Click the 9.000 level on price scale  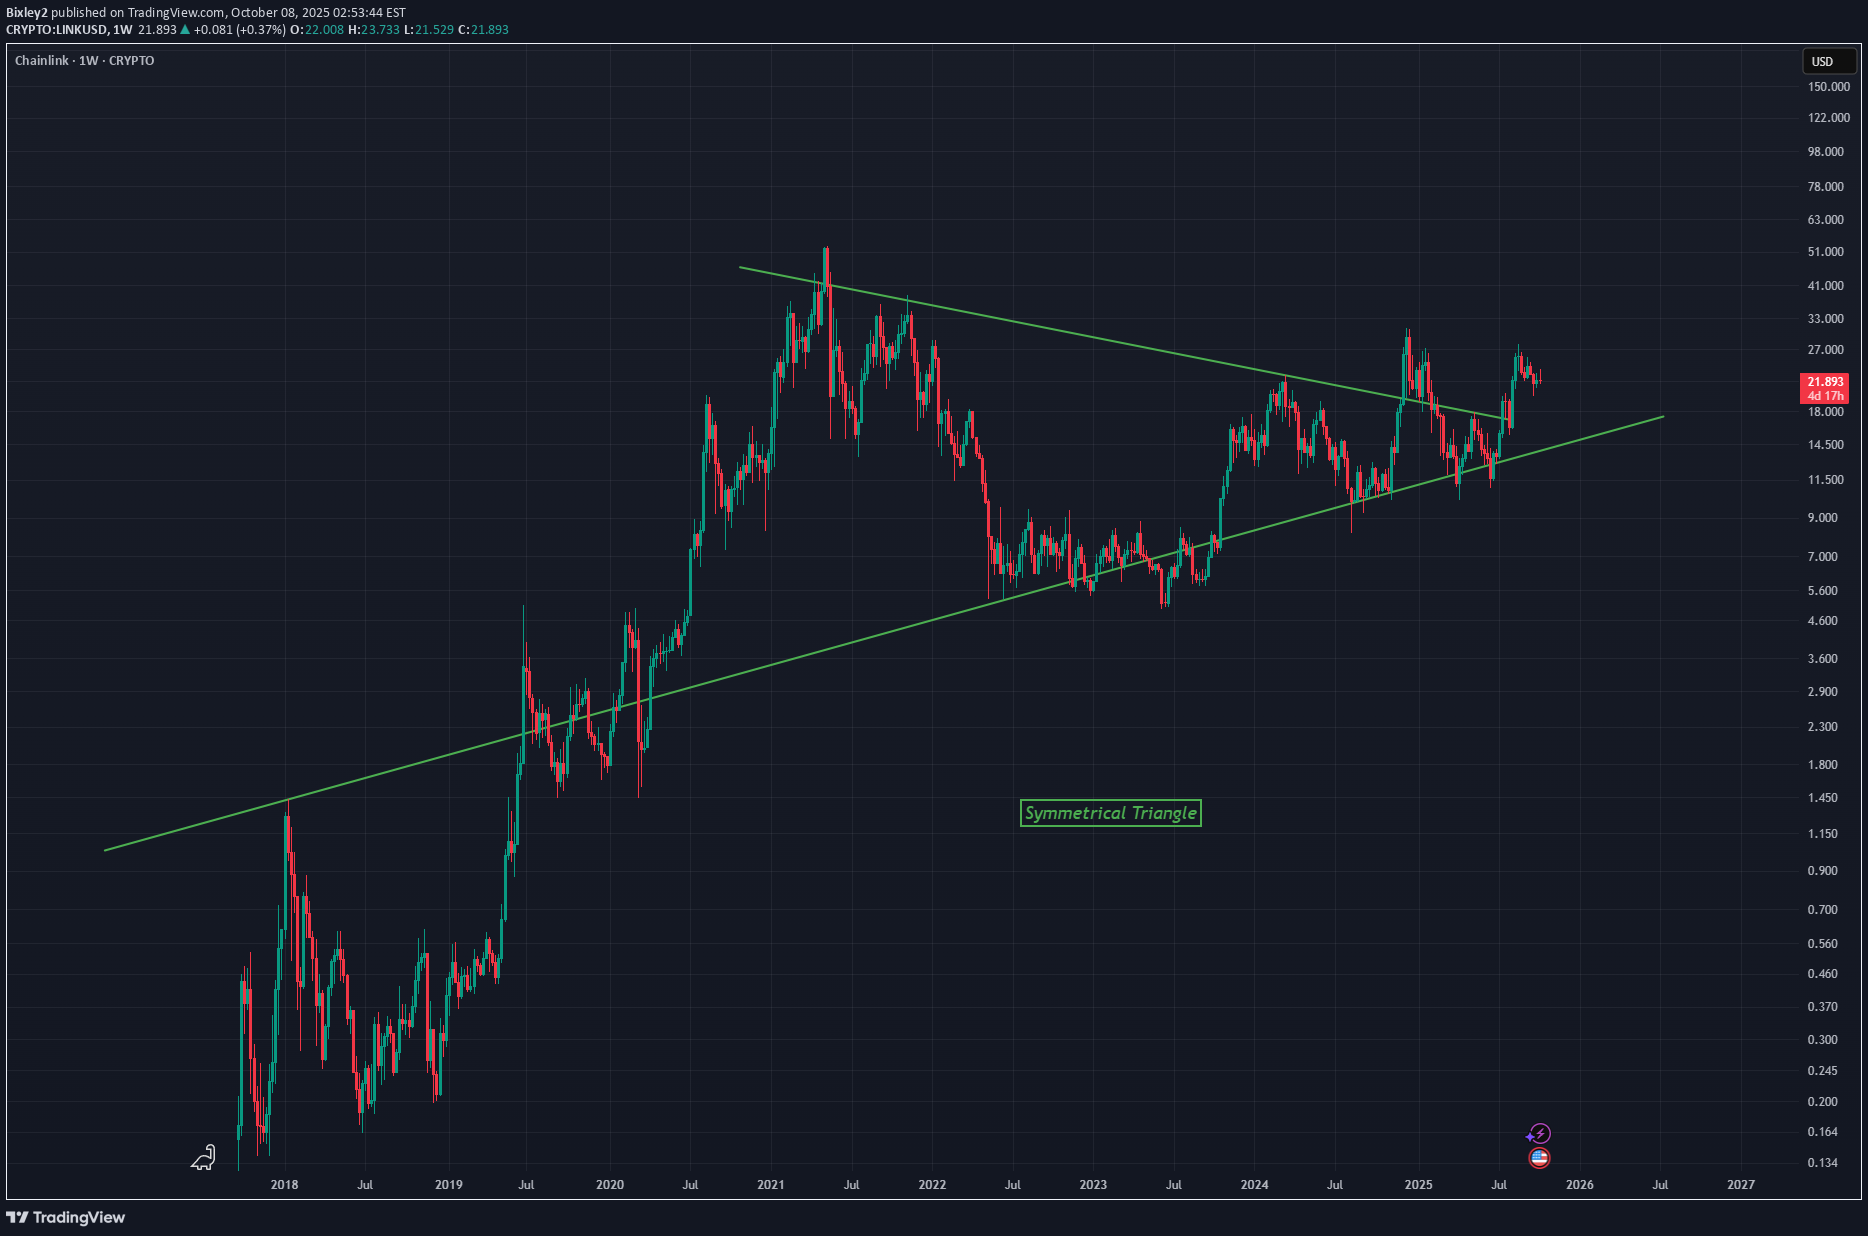pyautogui.click(x=1822, y=518)
